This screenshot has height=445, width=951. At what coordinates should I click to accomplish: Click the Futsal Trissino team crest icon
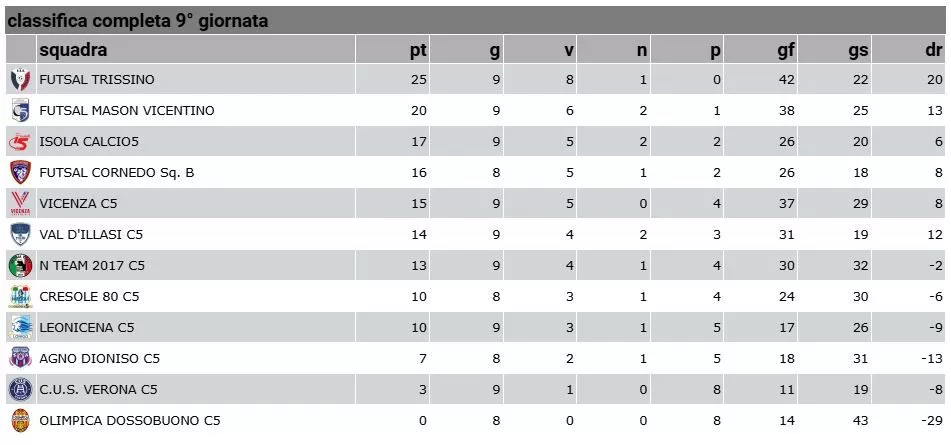coord(21,79)
